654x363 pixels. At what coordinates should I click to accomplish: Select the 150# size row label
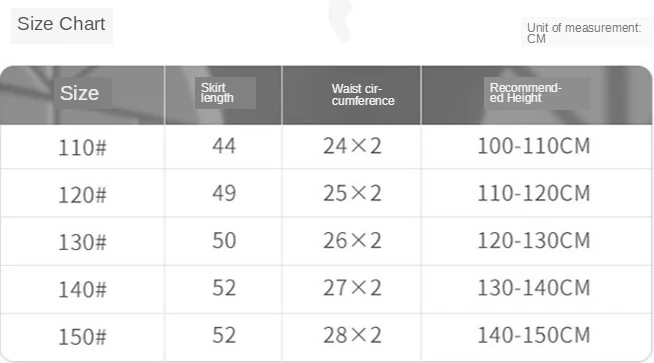(x=82, y=337)
